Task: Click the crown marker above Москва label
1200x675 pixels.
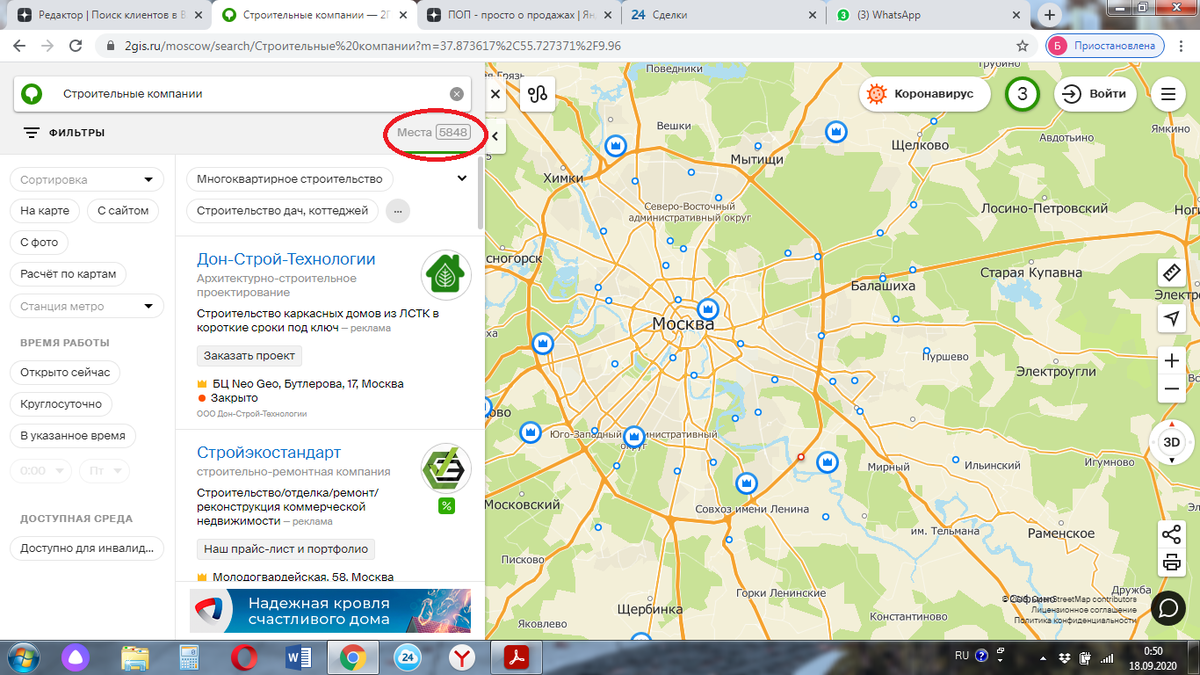Action: (x=708, y=309)
